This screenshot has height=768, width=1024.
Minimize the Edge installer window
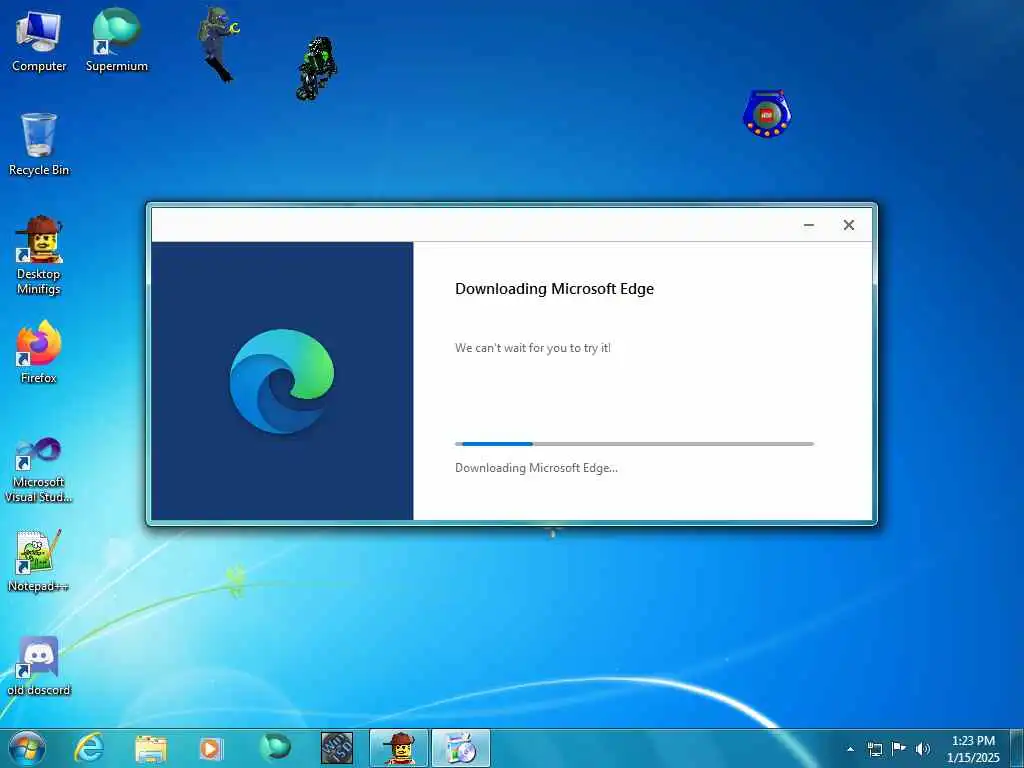click(x=808, y=225)
